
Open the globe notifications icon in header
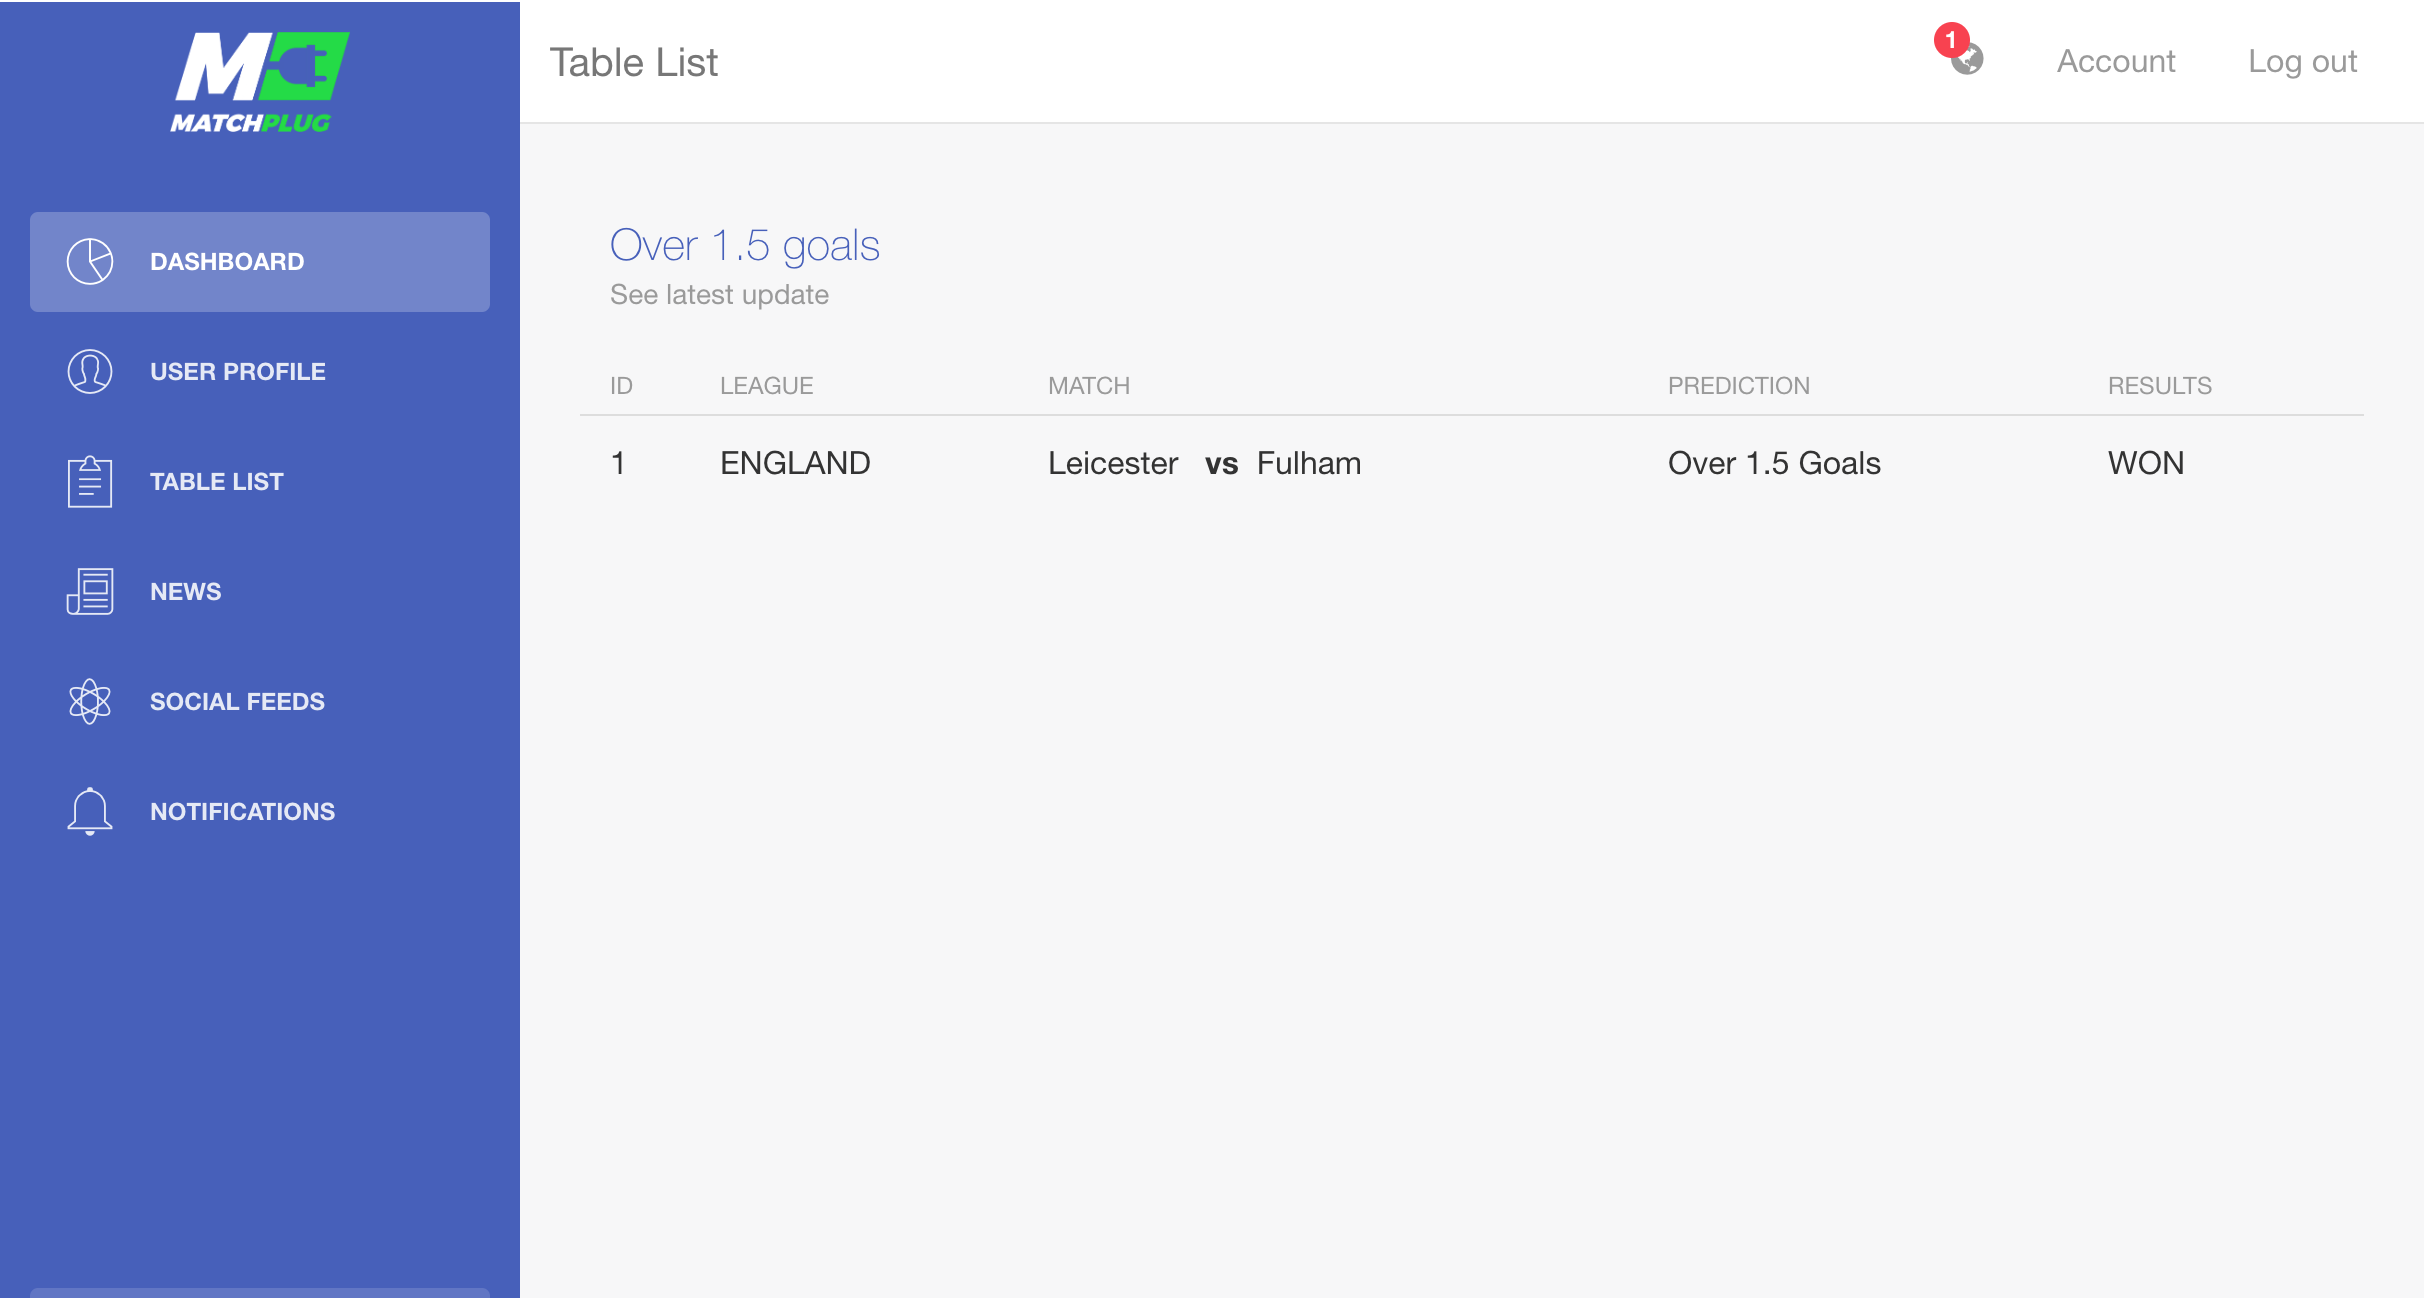click(1968, 61)
